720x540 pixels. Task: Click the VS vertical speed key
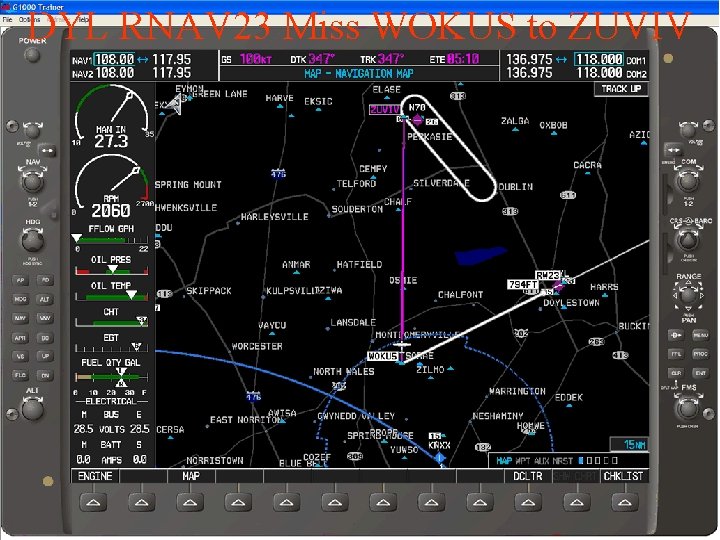tap(20, 356)
